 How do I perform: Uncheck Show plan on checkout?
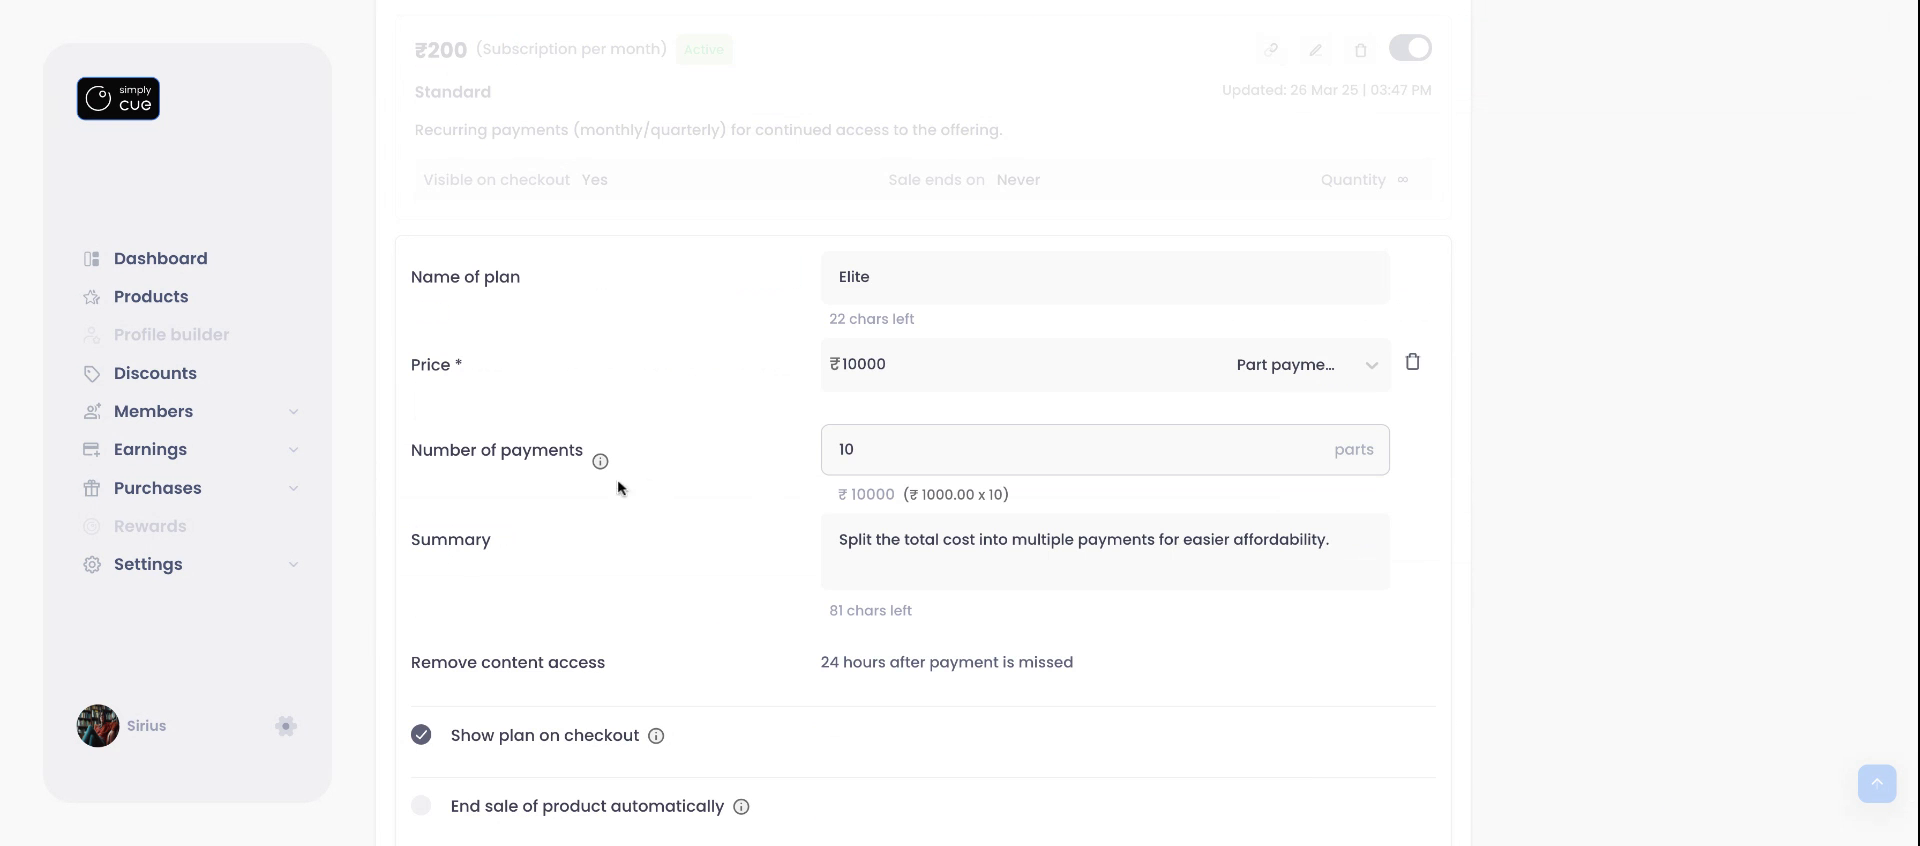pos(421,735)
